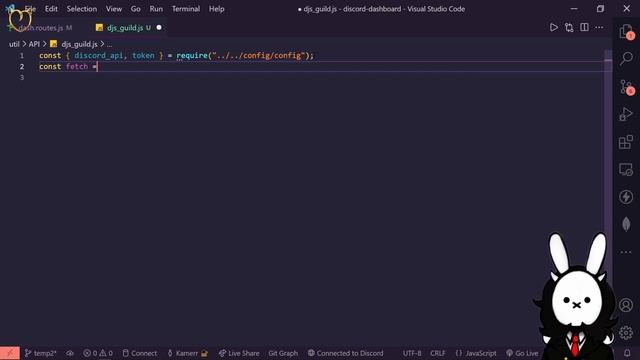Viewport: 640px width, 360px height.
Task: Select JavaScript language mode
Action: (476, 353)
